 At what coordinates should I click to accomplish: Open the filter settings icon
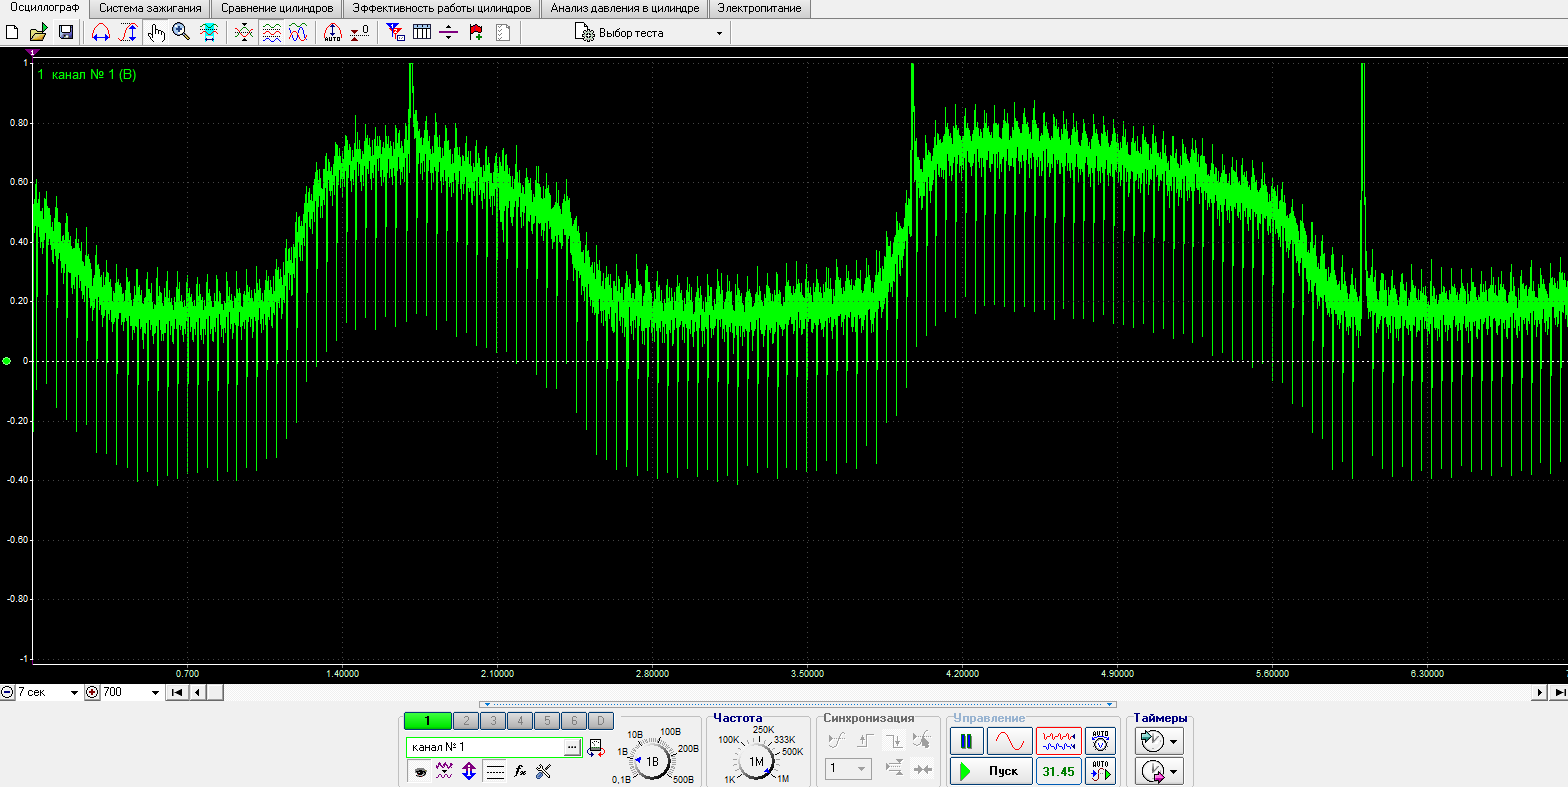coord(395,32)
